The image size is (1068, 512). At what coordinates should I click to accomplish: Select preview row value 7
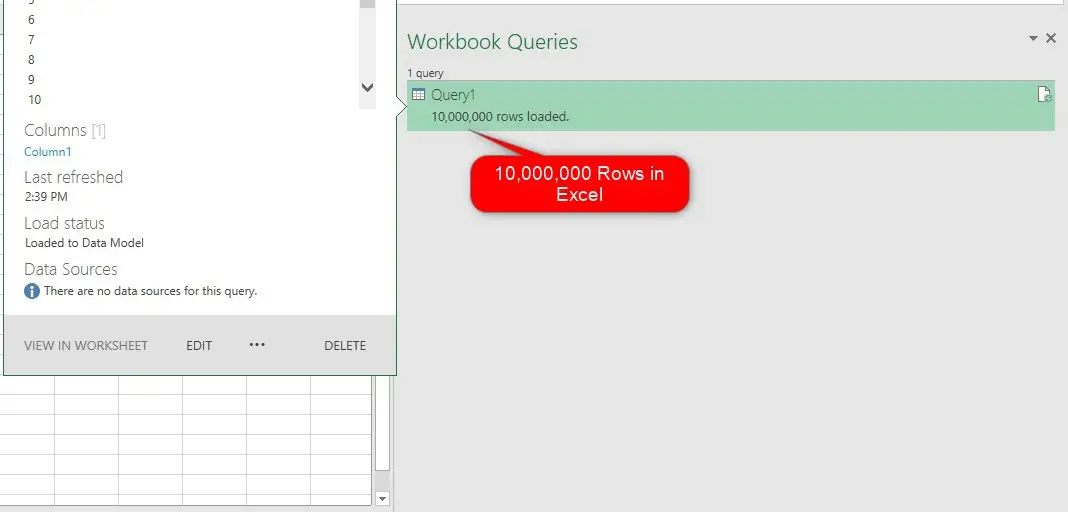click(32, 40)
